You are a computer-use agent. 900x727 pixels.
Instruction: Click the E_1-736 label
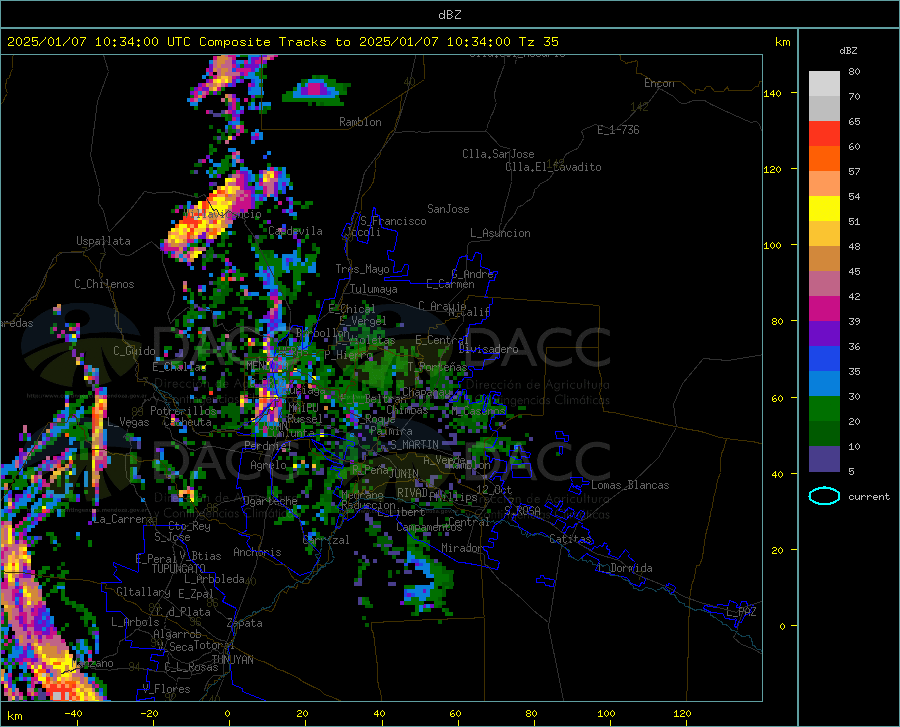(618, 130)
